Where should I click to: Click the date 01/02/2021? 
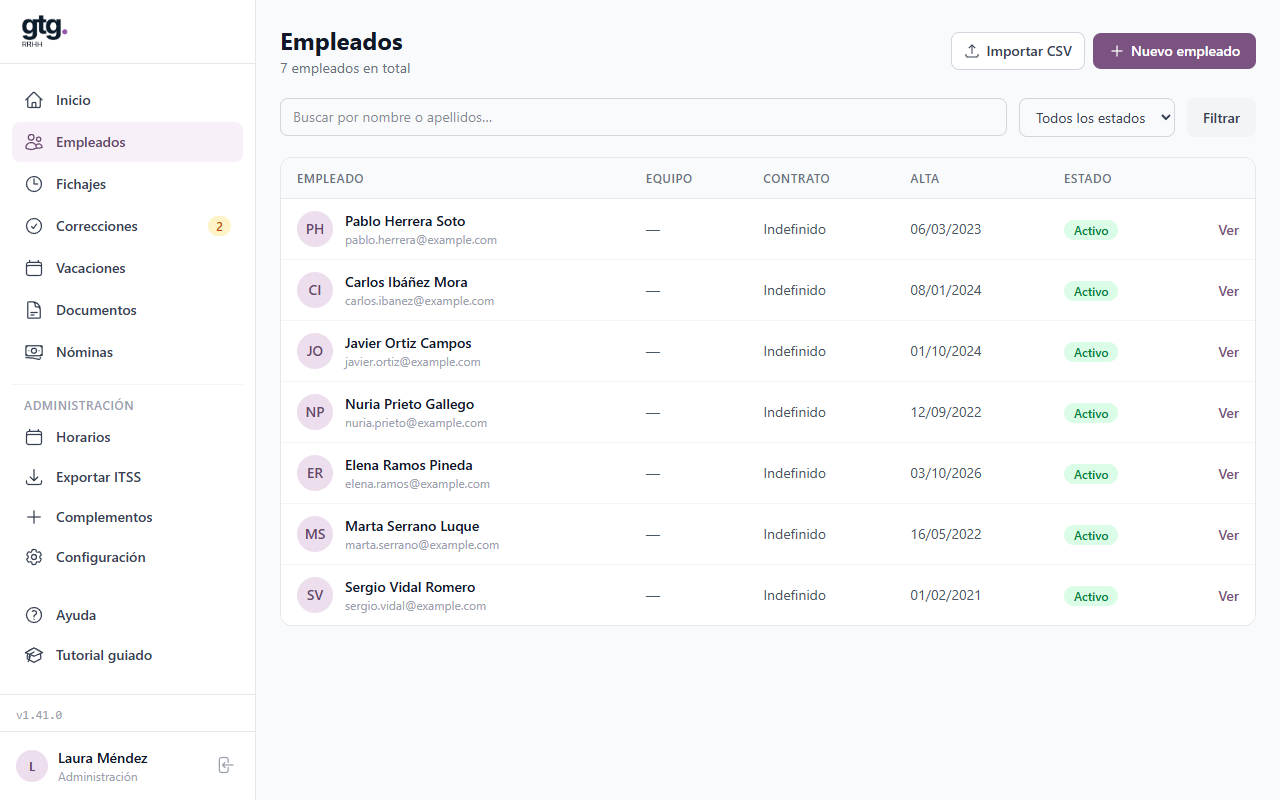[946, 595]
